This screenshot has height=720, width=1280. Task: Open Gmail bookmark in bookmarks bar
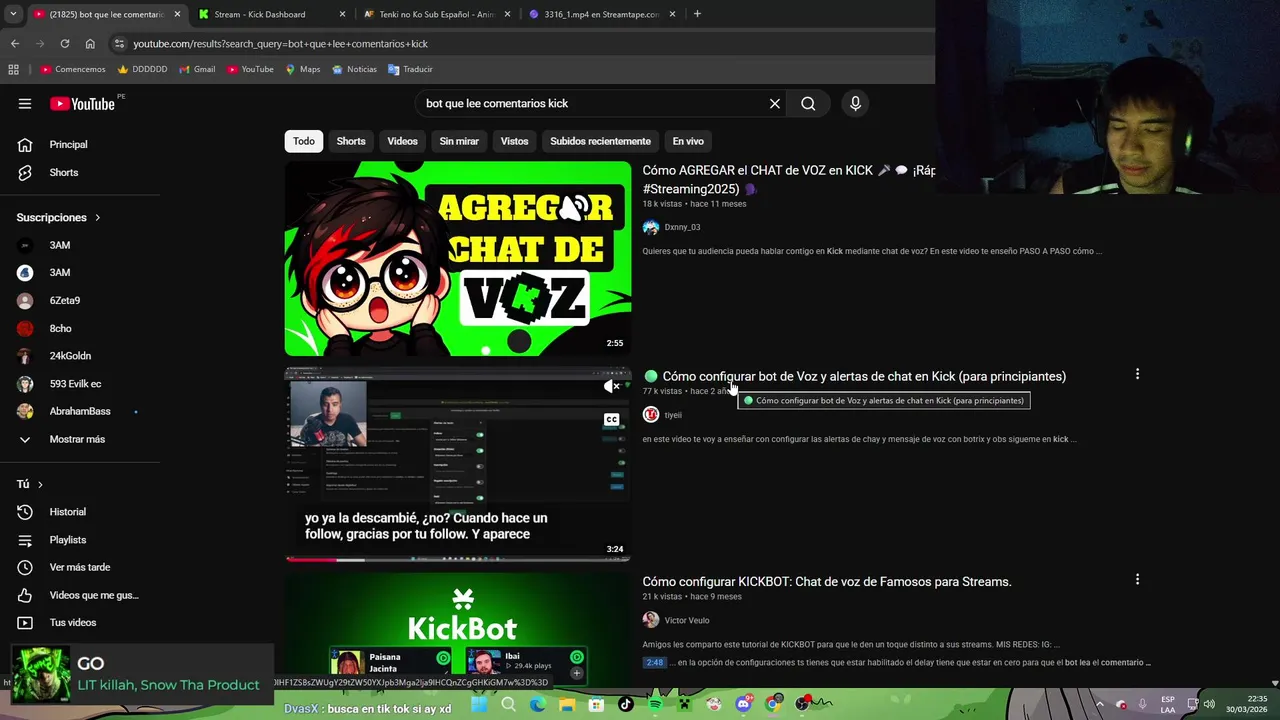pyautogui.click(x=197, y=69)
